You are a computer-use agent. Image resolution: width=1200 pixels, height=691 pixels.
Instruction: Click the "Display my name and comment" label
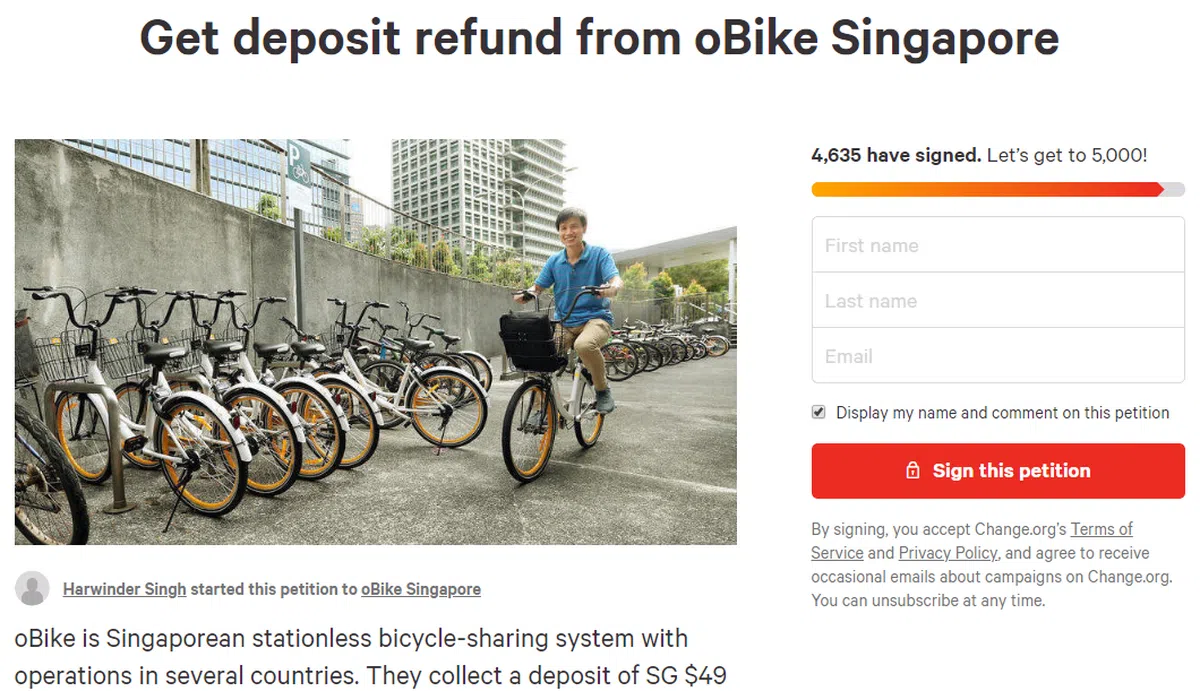coord(1002,413)
